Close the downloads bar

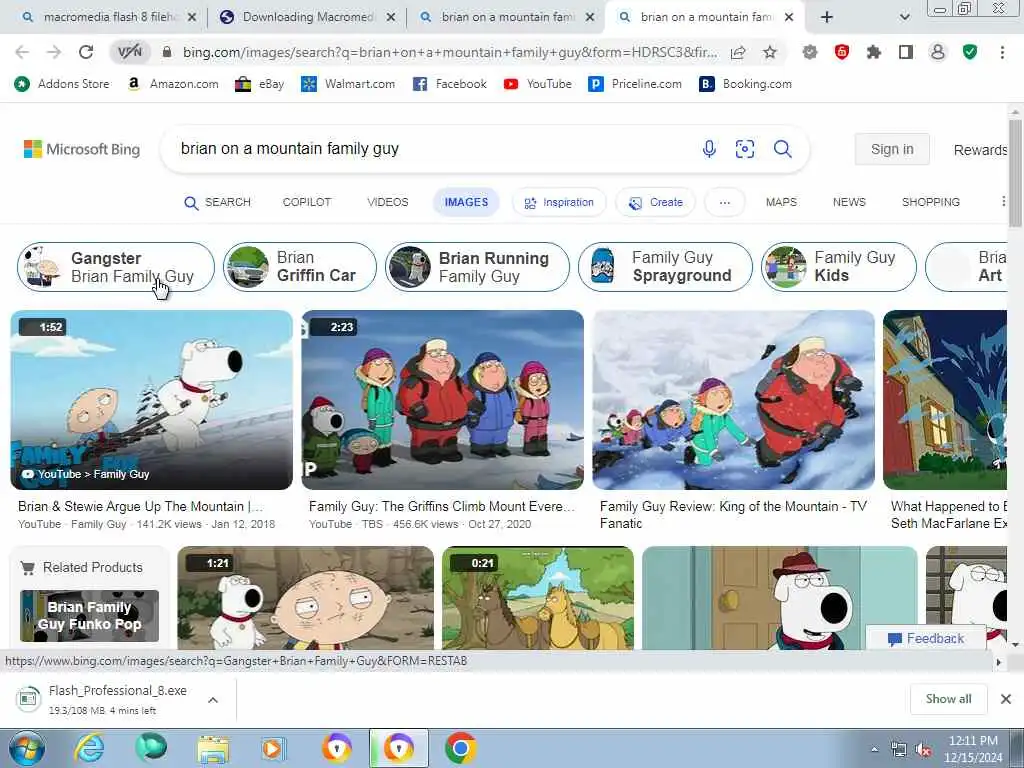(x=1006, y=699)
